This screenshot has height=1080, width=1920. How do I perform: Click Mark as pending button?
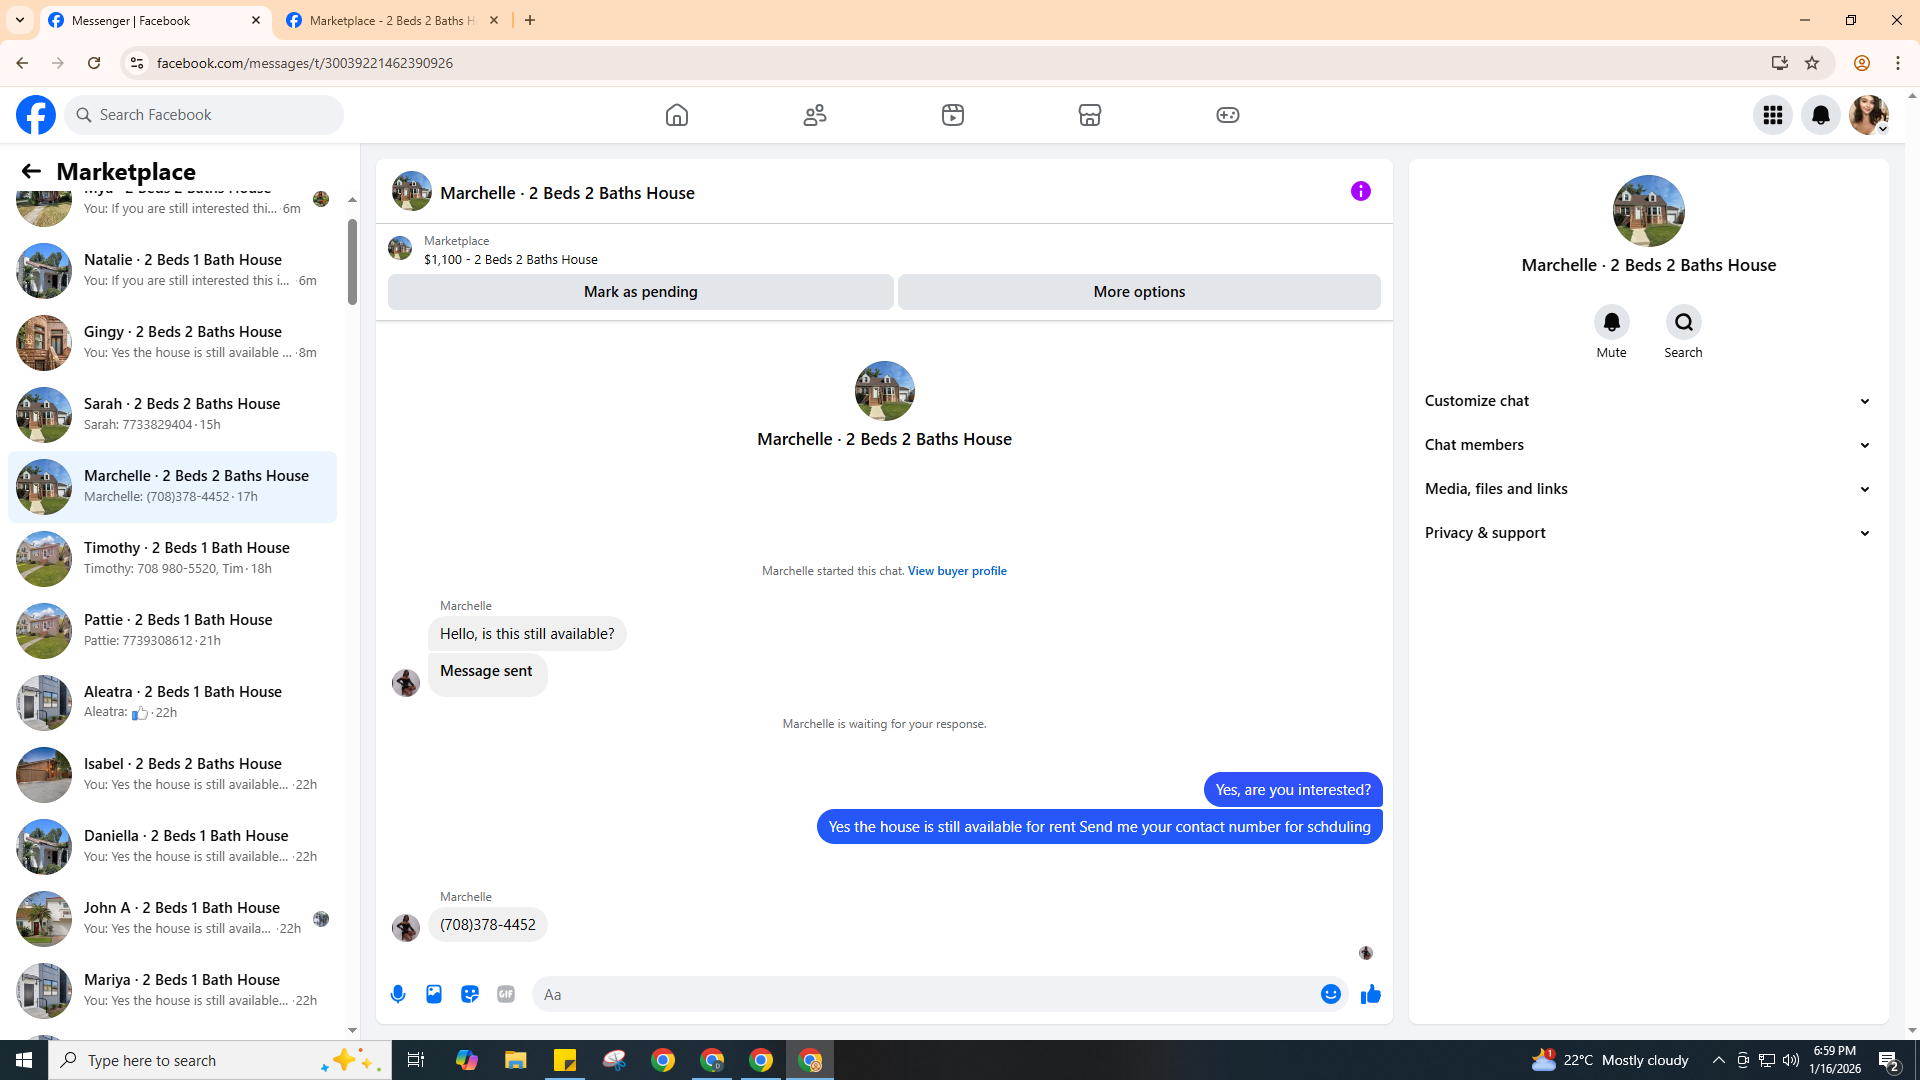tap(640, 292)
